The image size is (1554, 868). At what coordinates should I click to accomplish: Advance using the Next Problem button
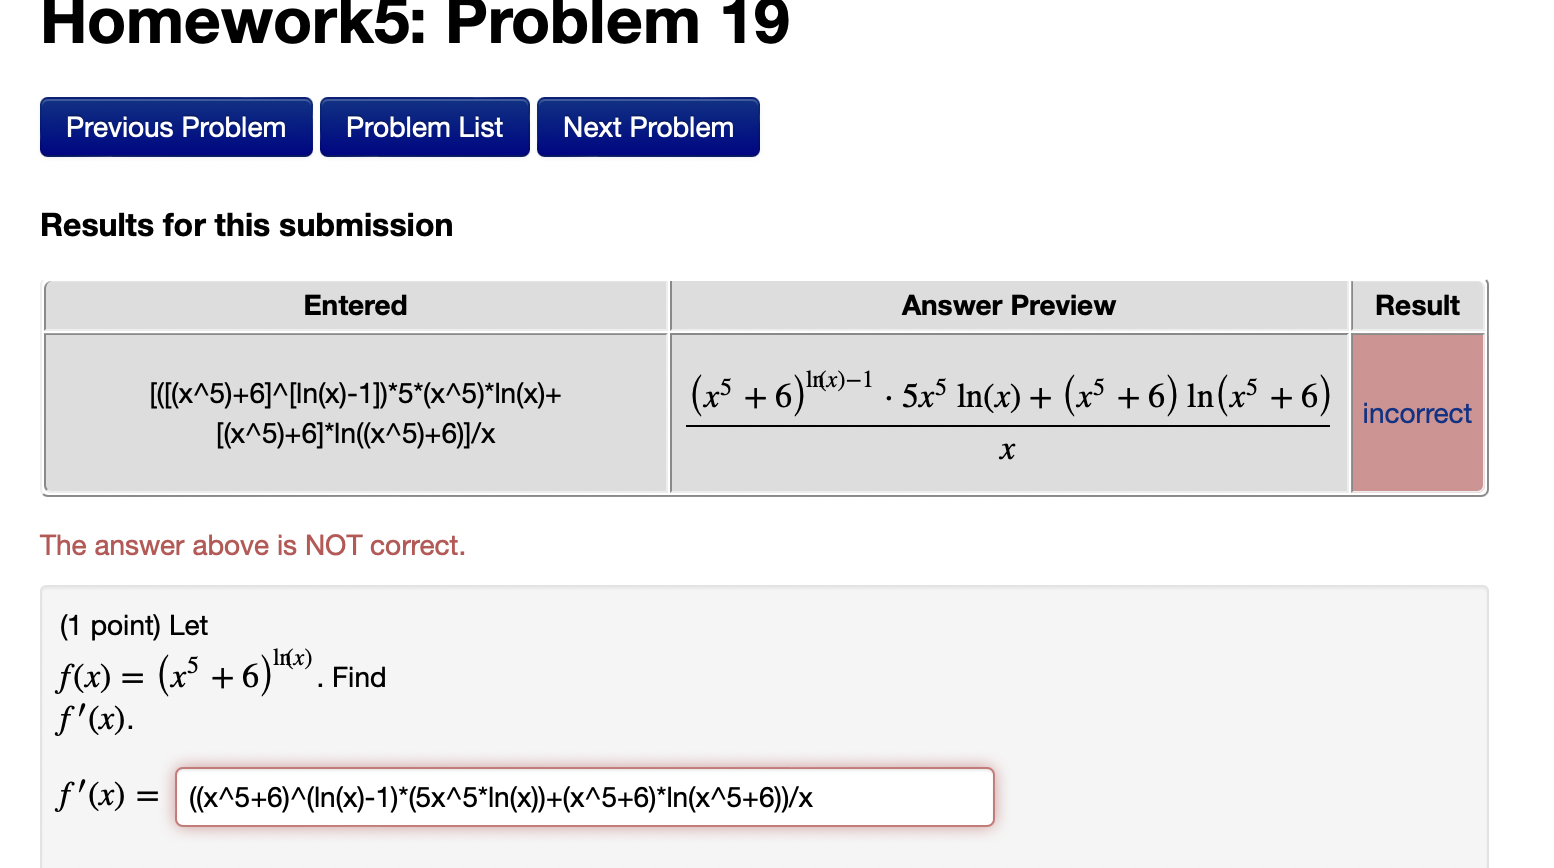647,127
